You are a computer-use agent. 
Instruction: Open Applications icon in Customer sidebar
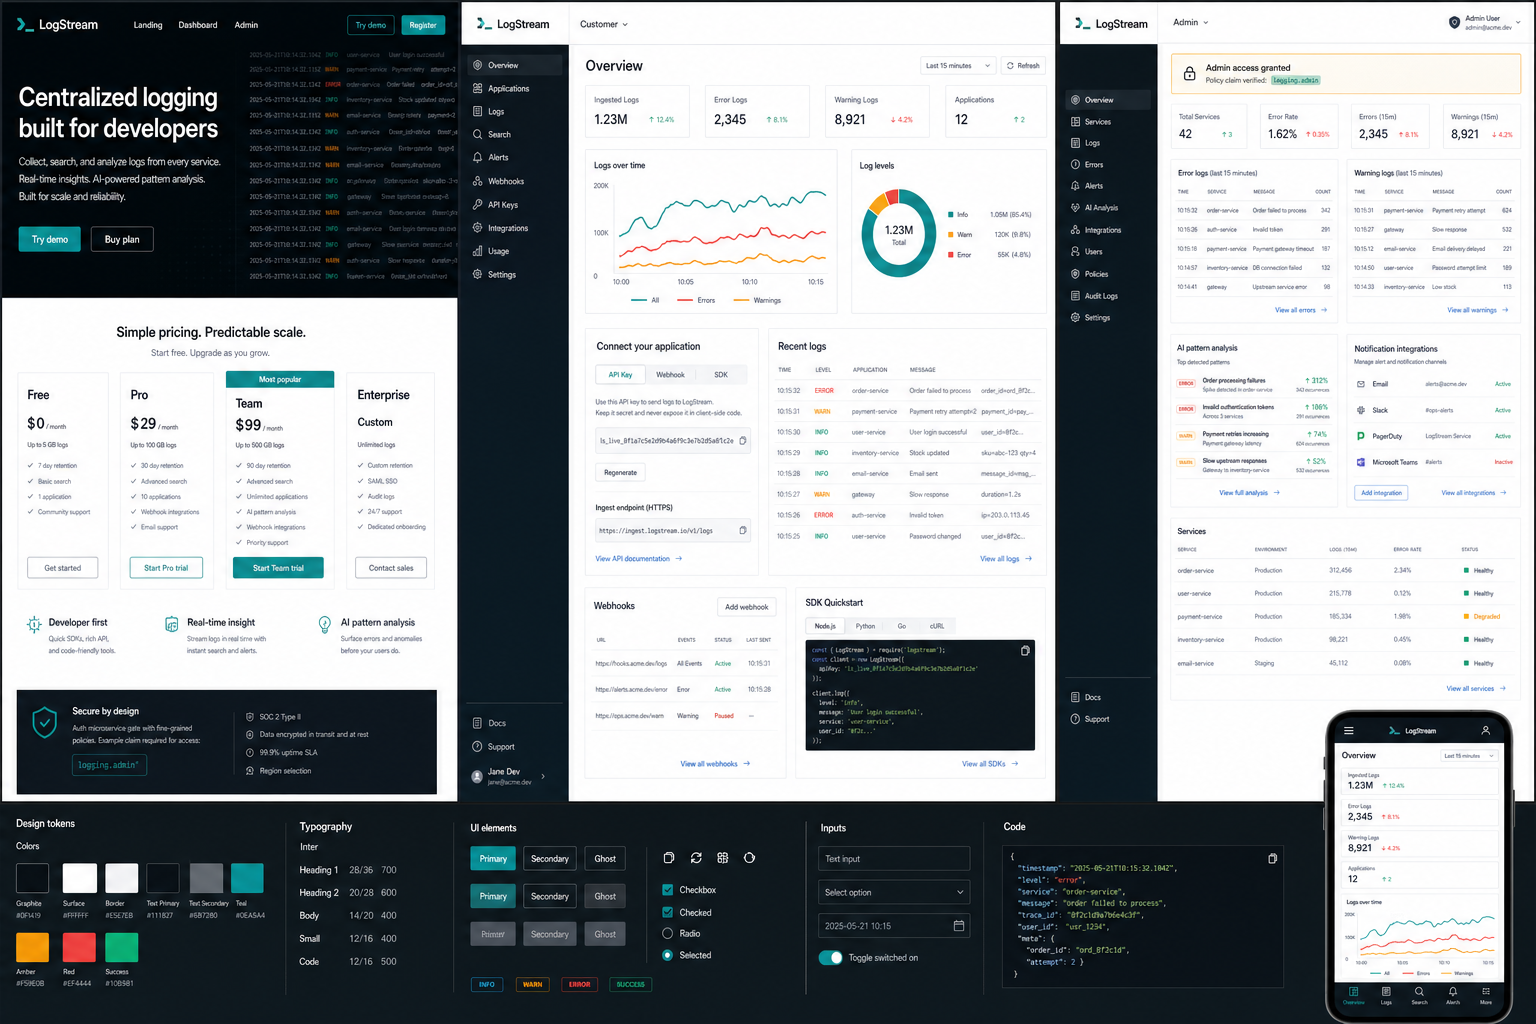pos(478,88)
